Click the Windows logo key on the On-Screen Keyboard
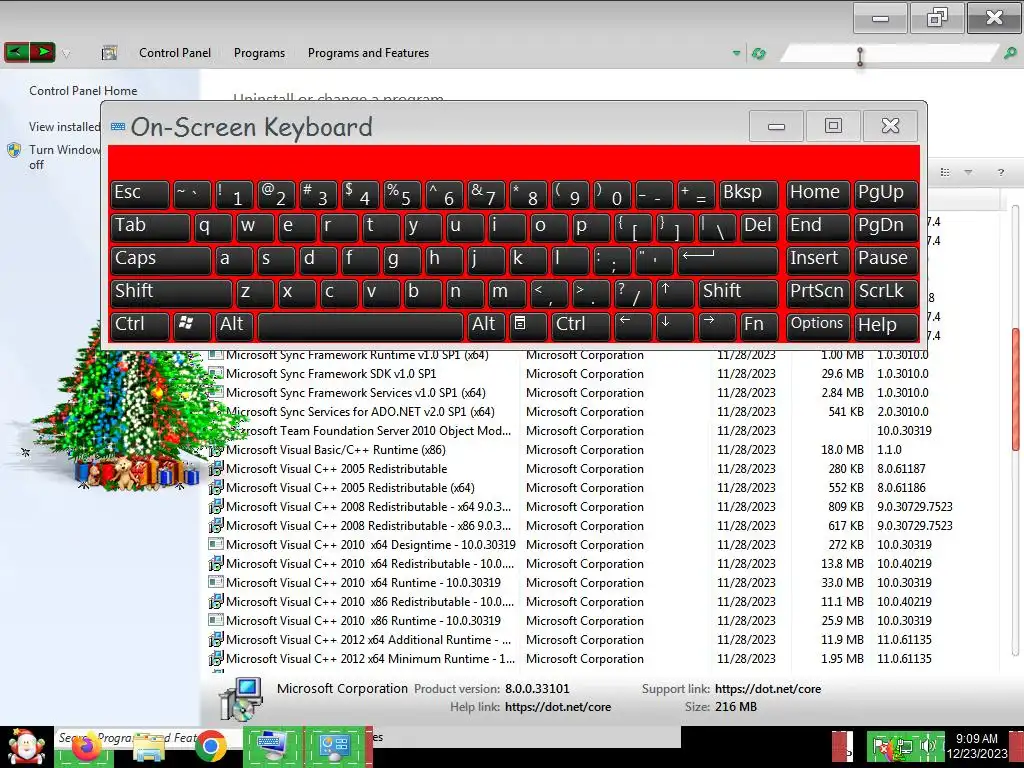Viewport: 1024px width, 768px height. tap(192, 325)
